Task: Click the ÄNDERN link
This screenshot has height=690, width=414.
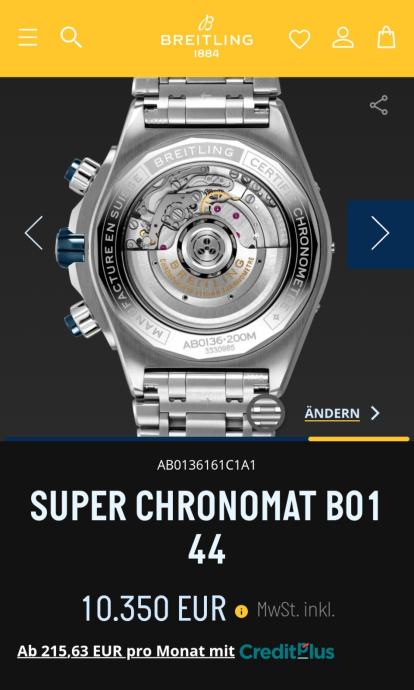Action: click(332, 414)
